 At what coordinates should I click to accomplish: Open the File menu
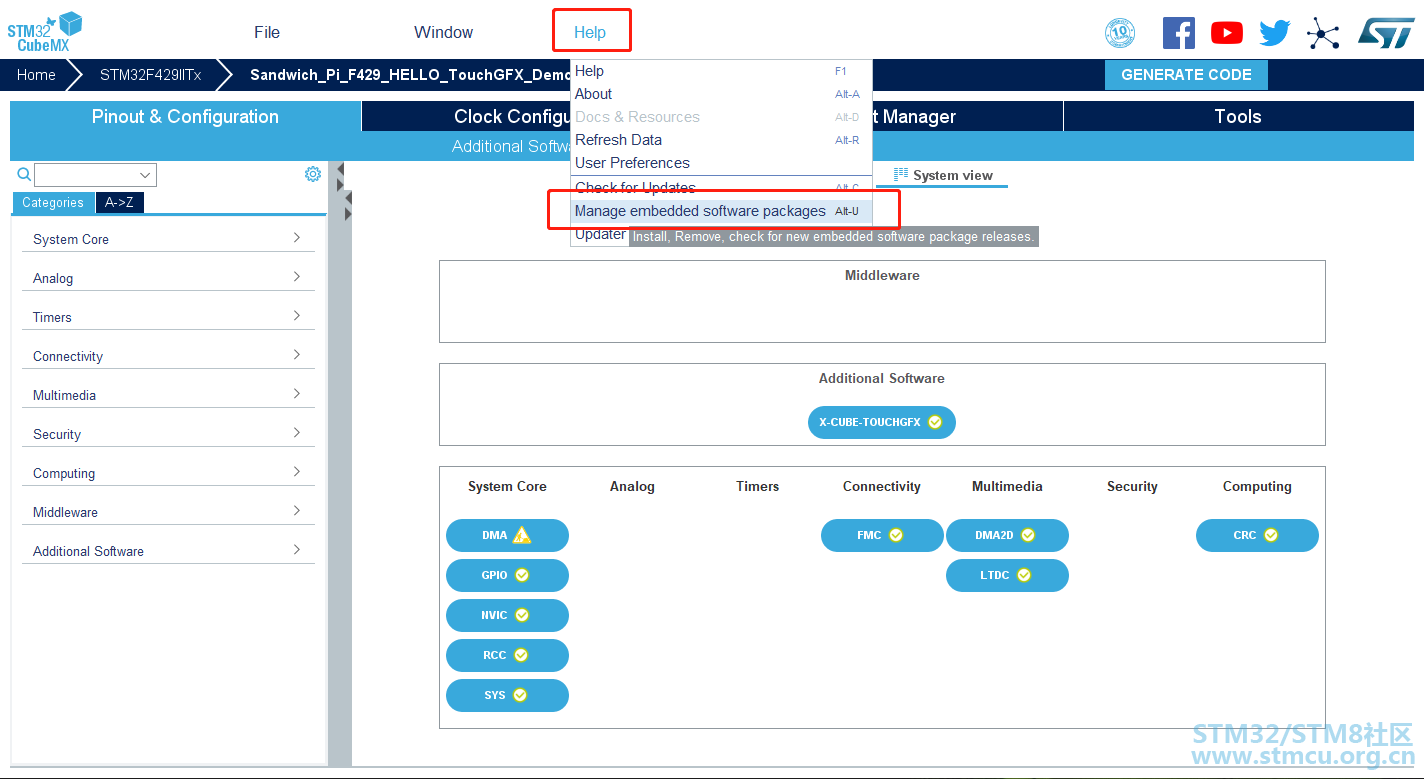267,32
